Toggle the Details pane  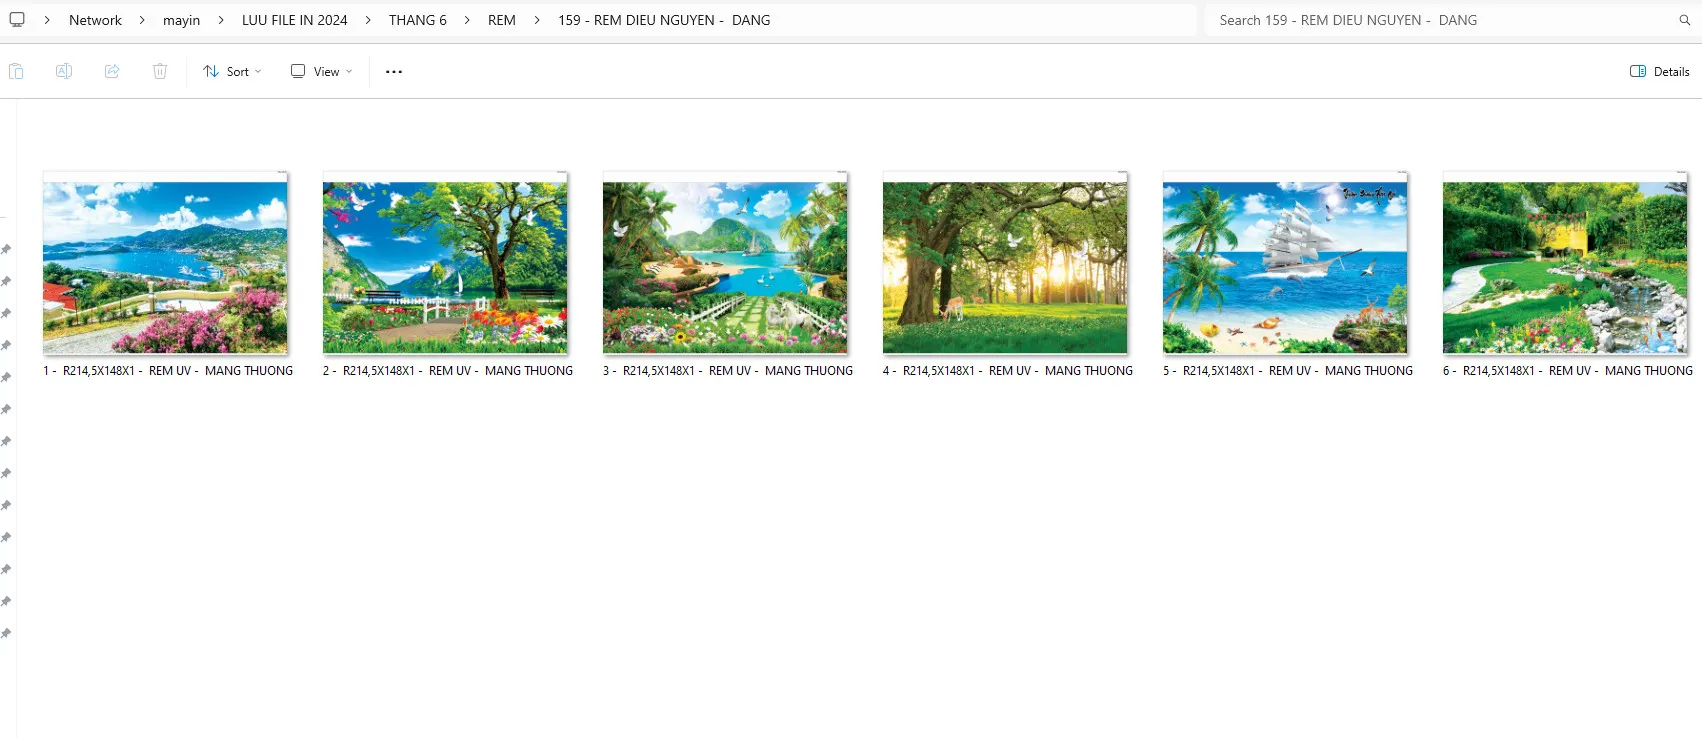(1659, 72)
